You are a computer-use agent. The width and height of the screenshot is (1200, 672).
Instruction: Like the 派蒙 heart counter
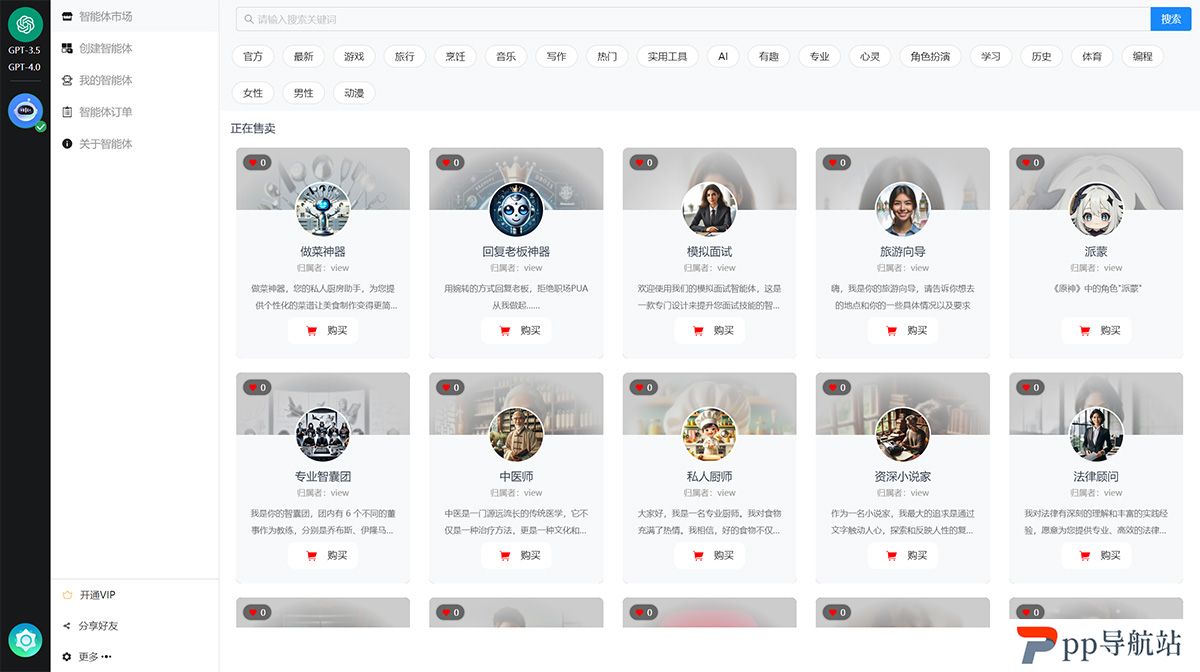tap(1031, 162)
